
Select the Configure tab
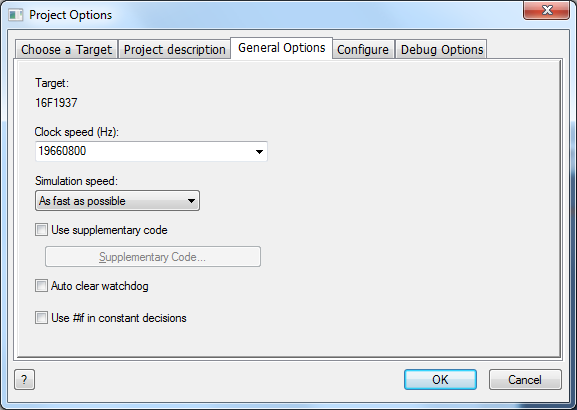click(363, 49)
